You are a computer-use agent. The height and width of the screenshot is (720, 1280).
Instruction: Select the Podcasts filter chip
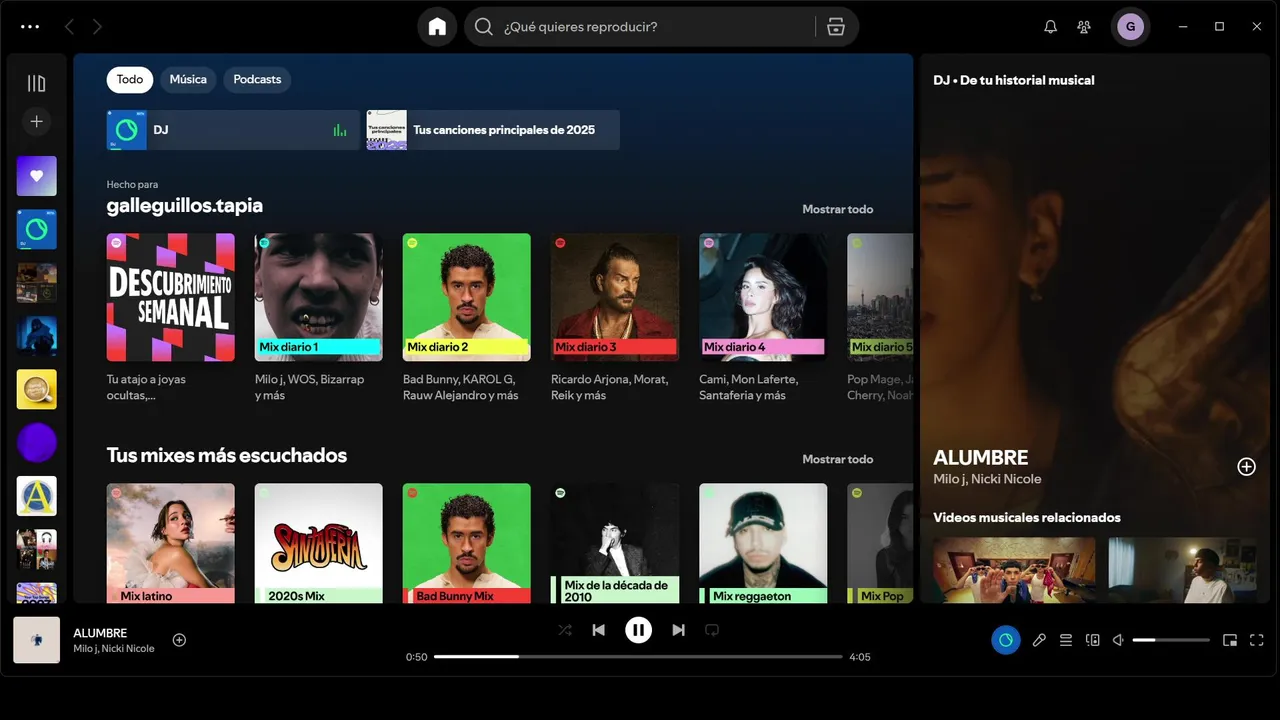(257, 79)
